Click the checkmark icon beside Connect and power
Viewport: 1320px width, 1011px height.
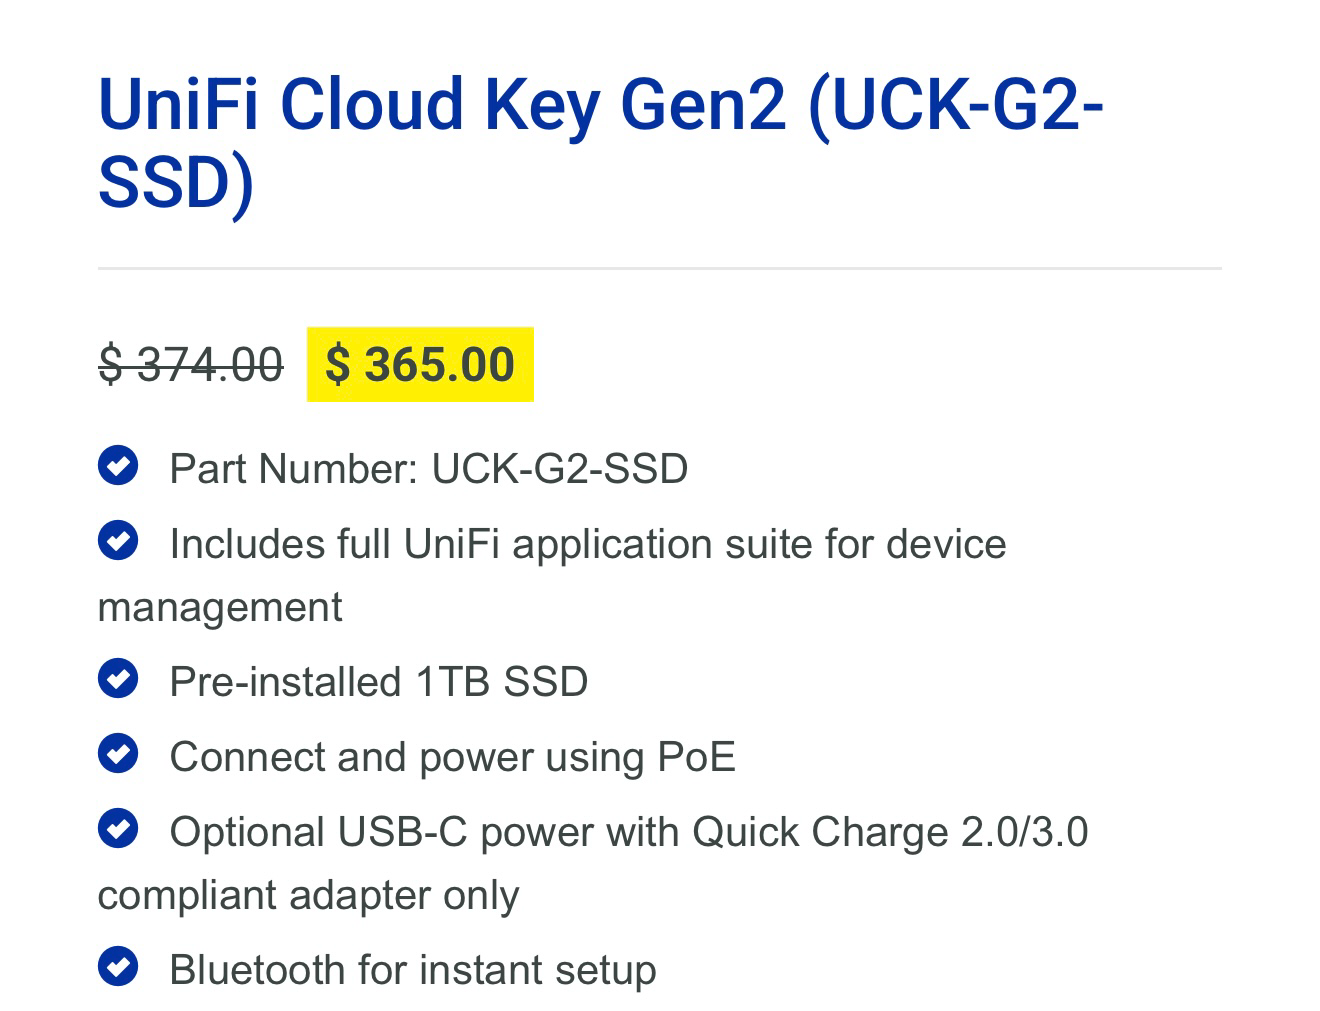click(118, 754)
